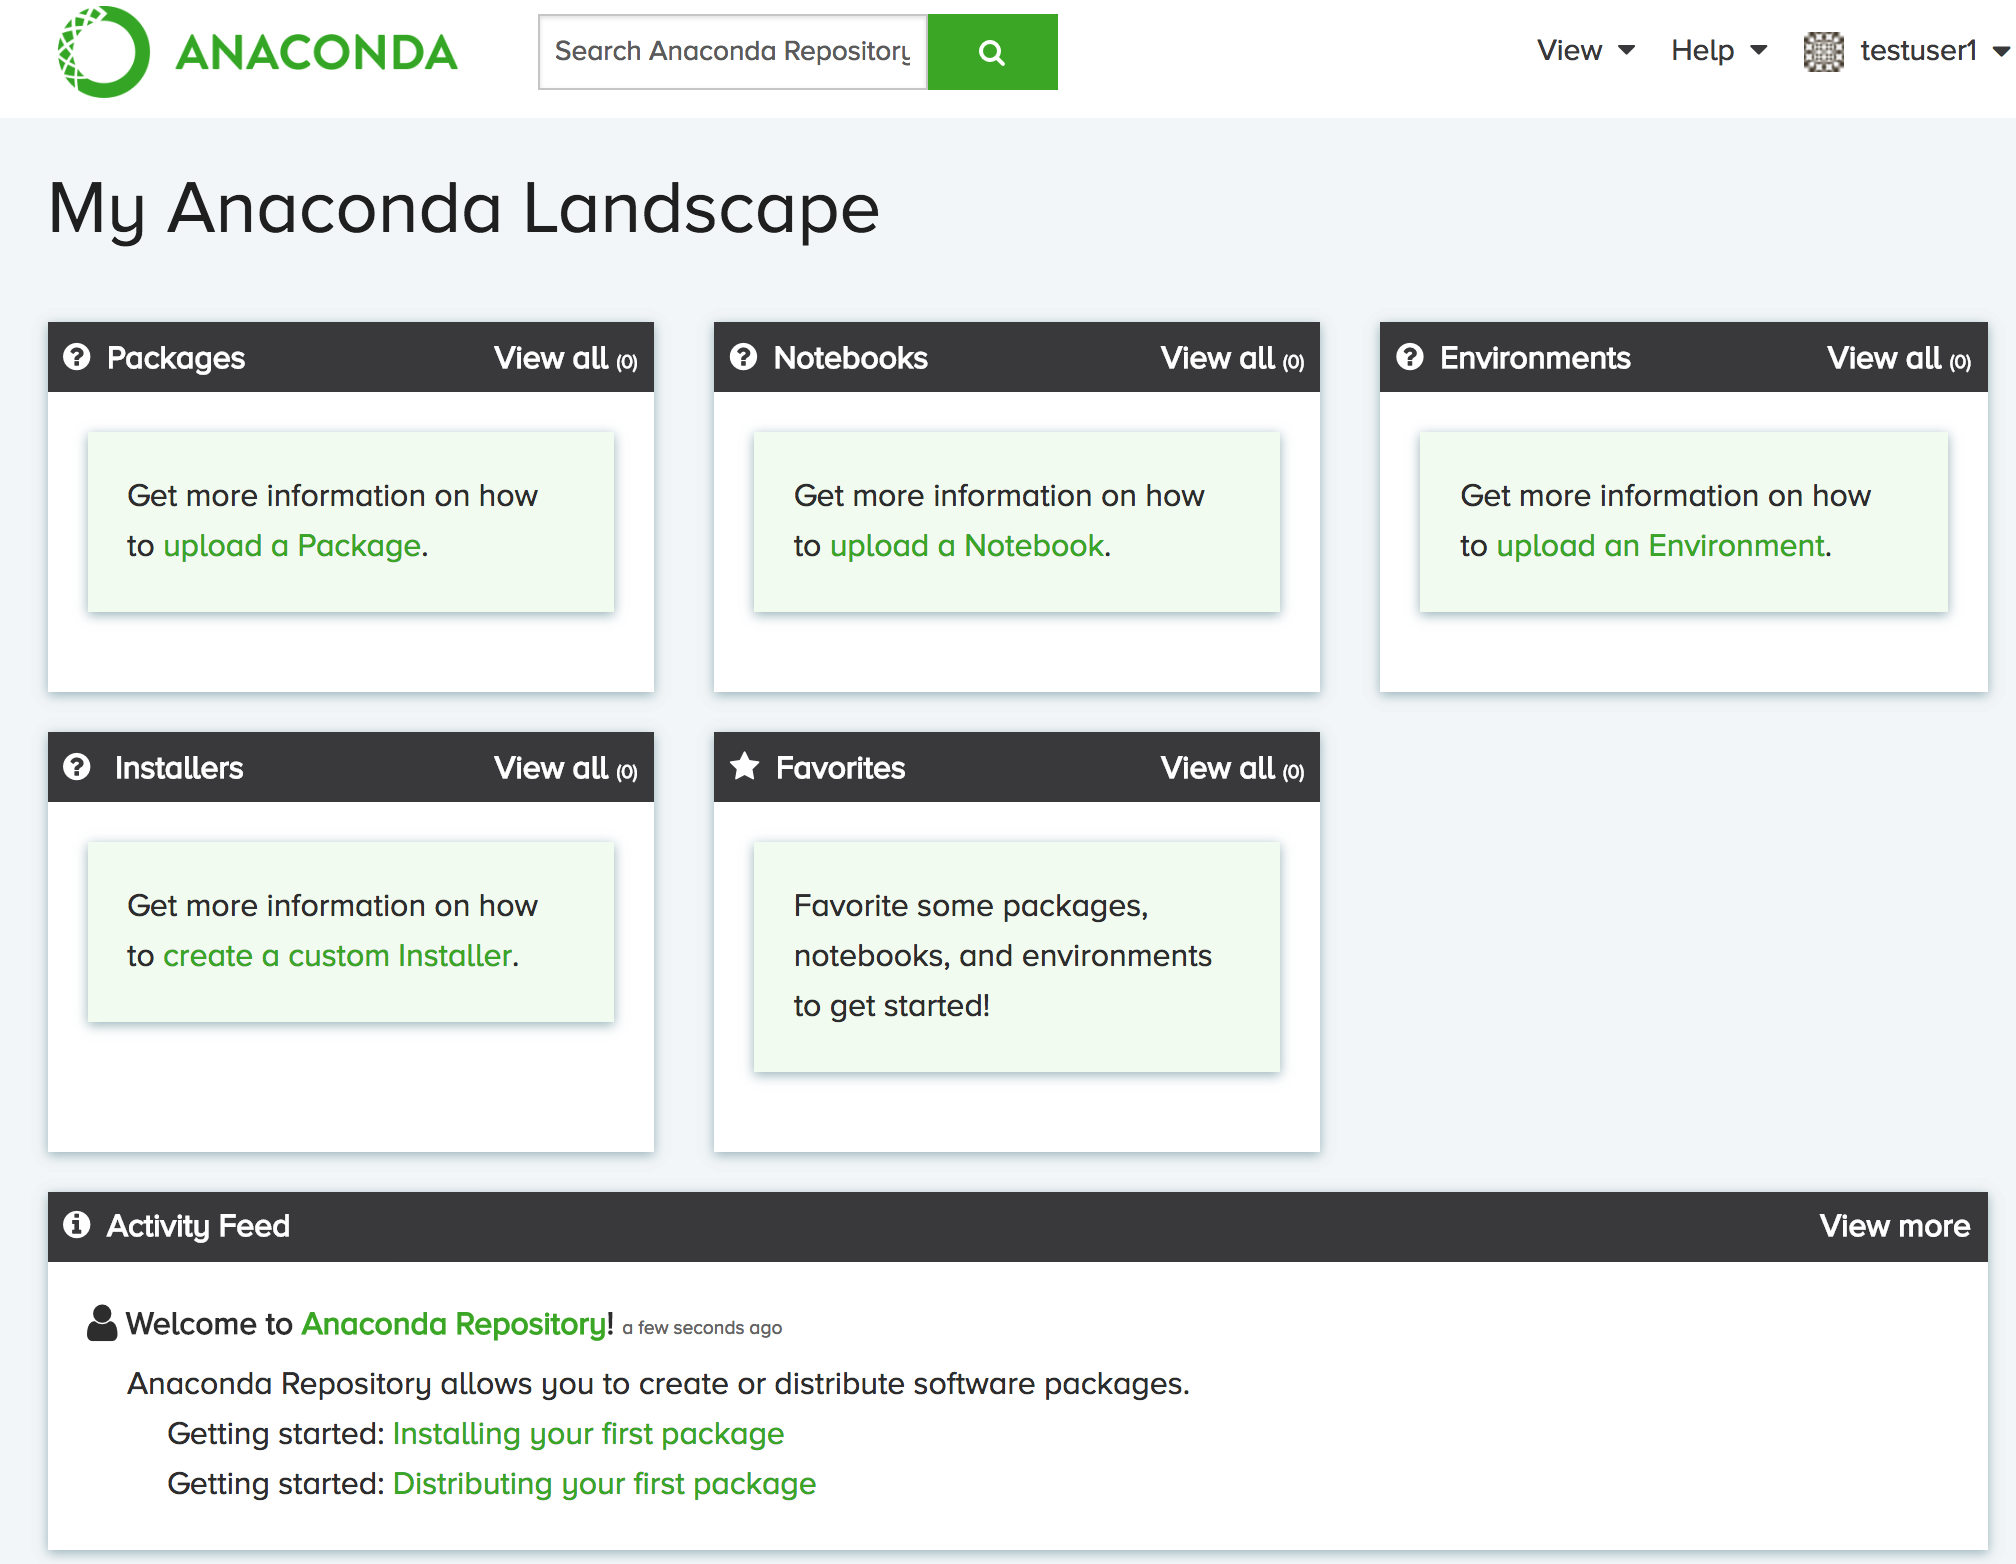Click the Packages panel title
The width and height of the screenshot is (2016, 1564).
176,358
